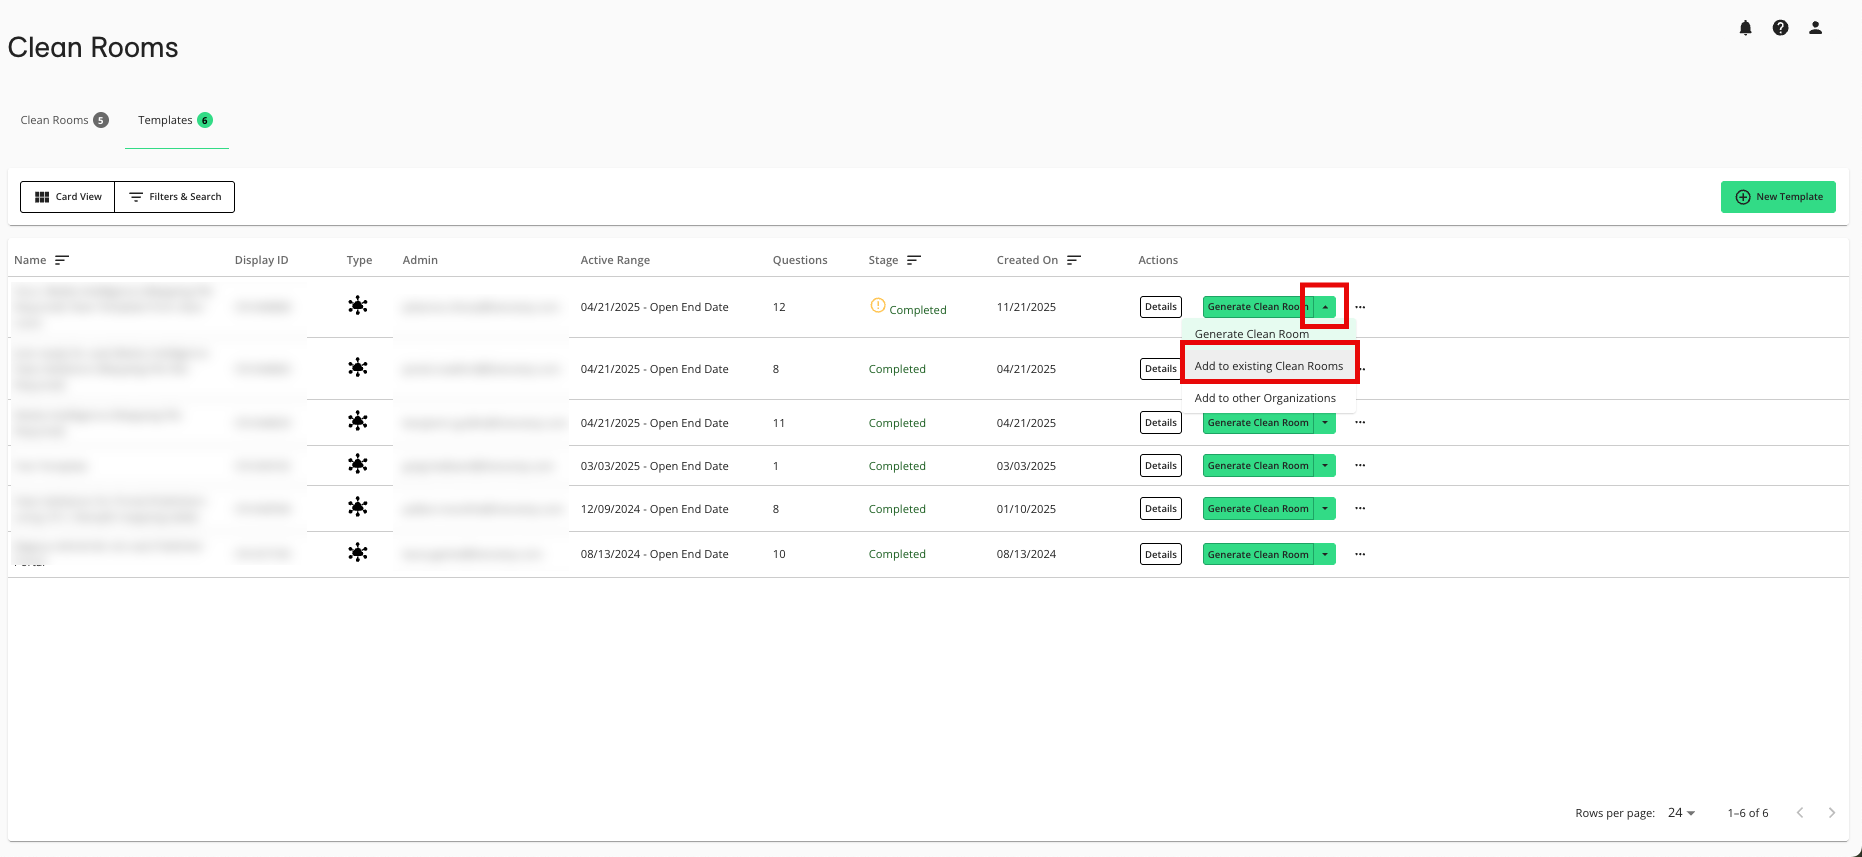The width and height of the screenshot is (1862, 857).
Task: Open the help question mark icon
Action: click(x=1780, y=28)
